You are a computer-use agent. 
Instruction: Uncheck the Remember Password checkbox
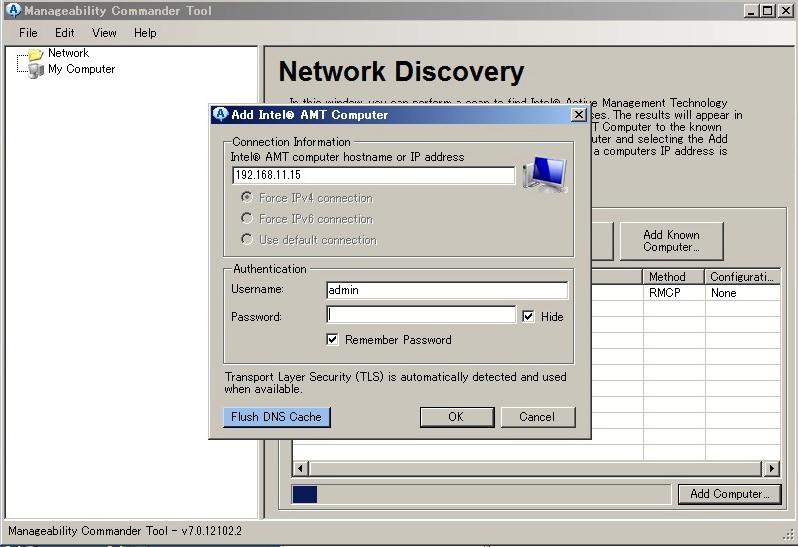[x=332, y=339]
